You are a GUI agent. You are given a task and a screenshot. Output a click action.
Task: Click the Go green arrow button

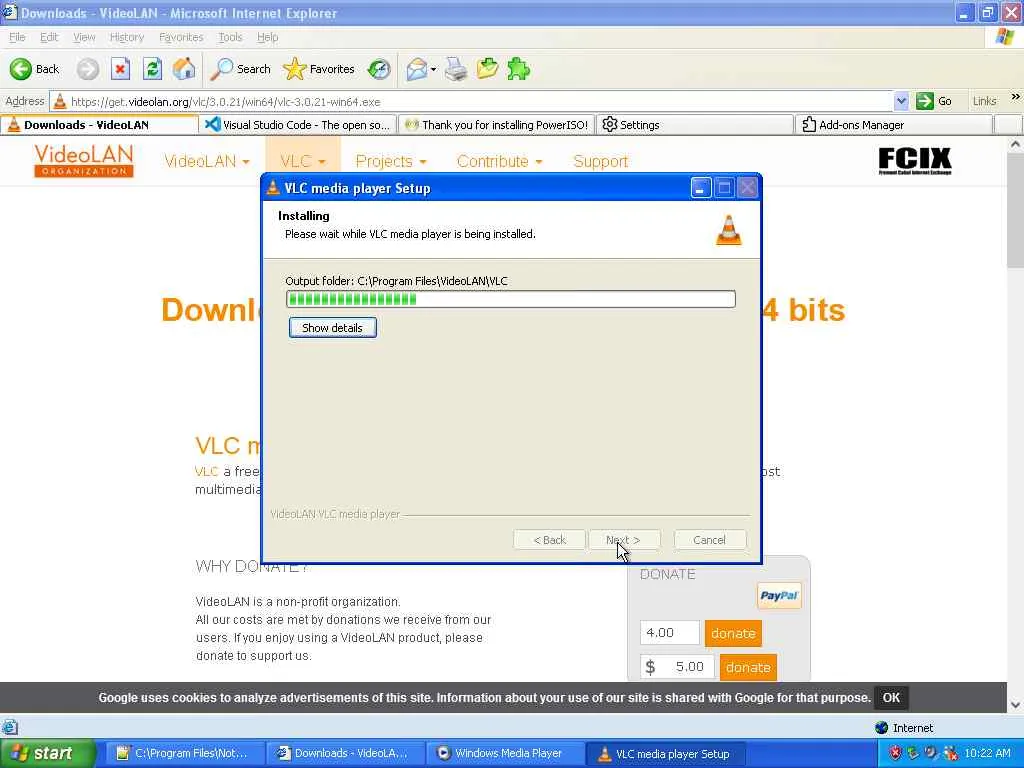click(x=925, y=101)
